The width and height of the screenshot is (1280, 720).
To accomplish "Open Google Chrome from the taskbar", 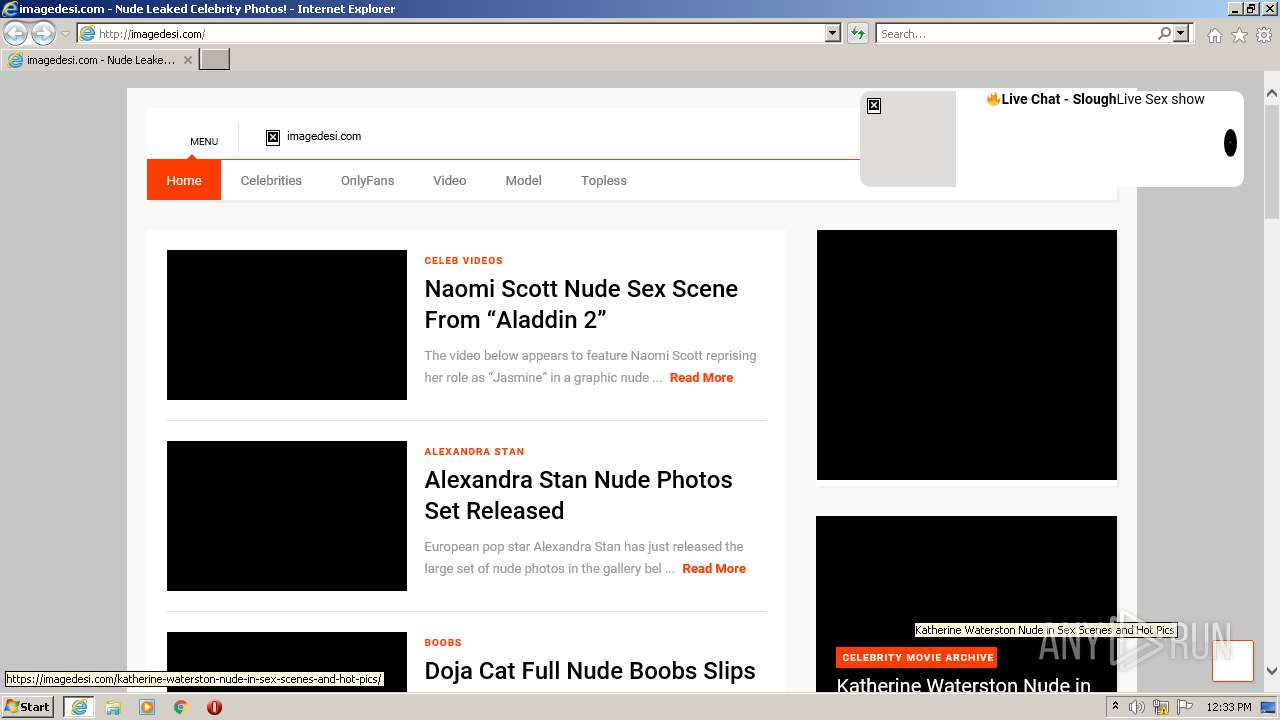I will (x=180, y=707).
